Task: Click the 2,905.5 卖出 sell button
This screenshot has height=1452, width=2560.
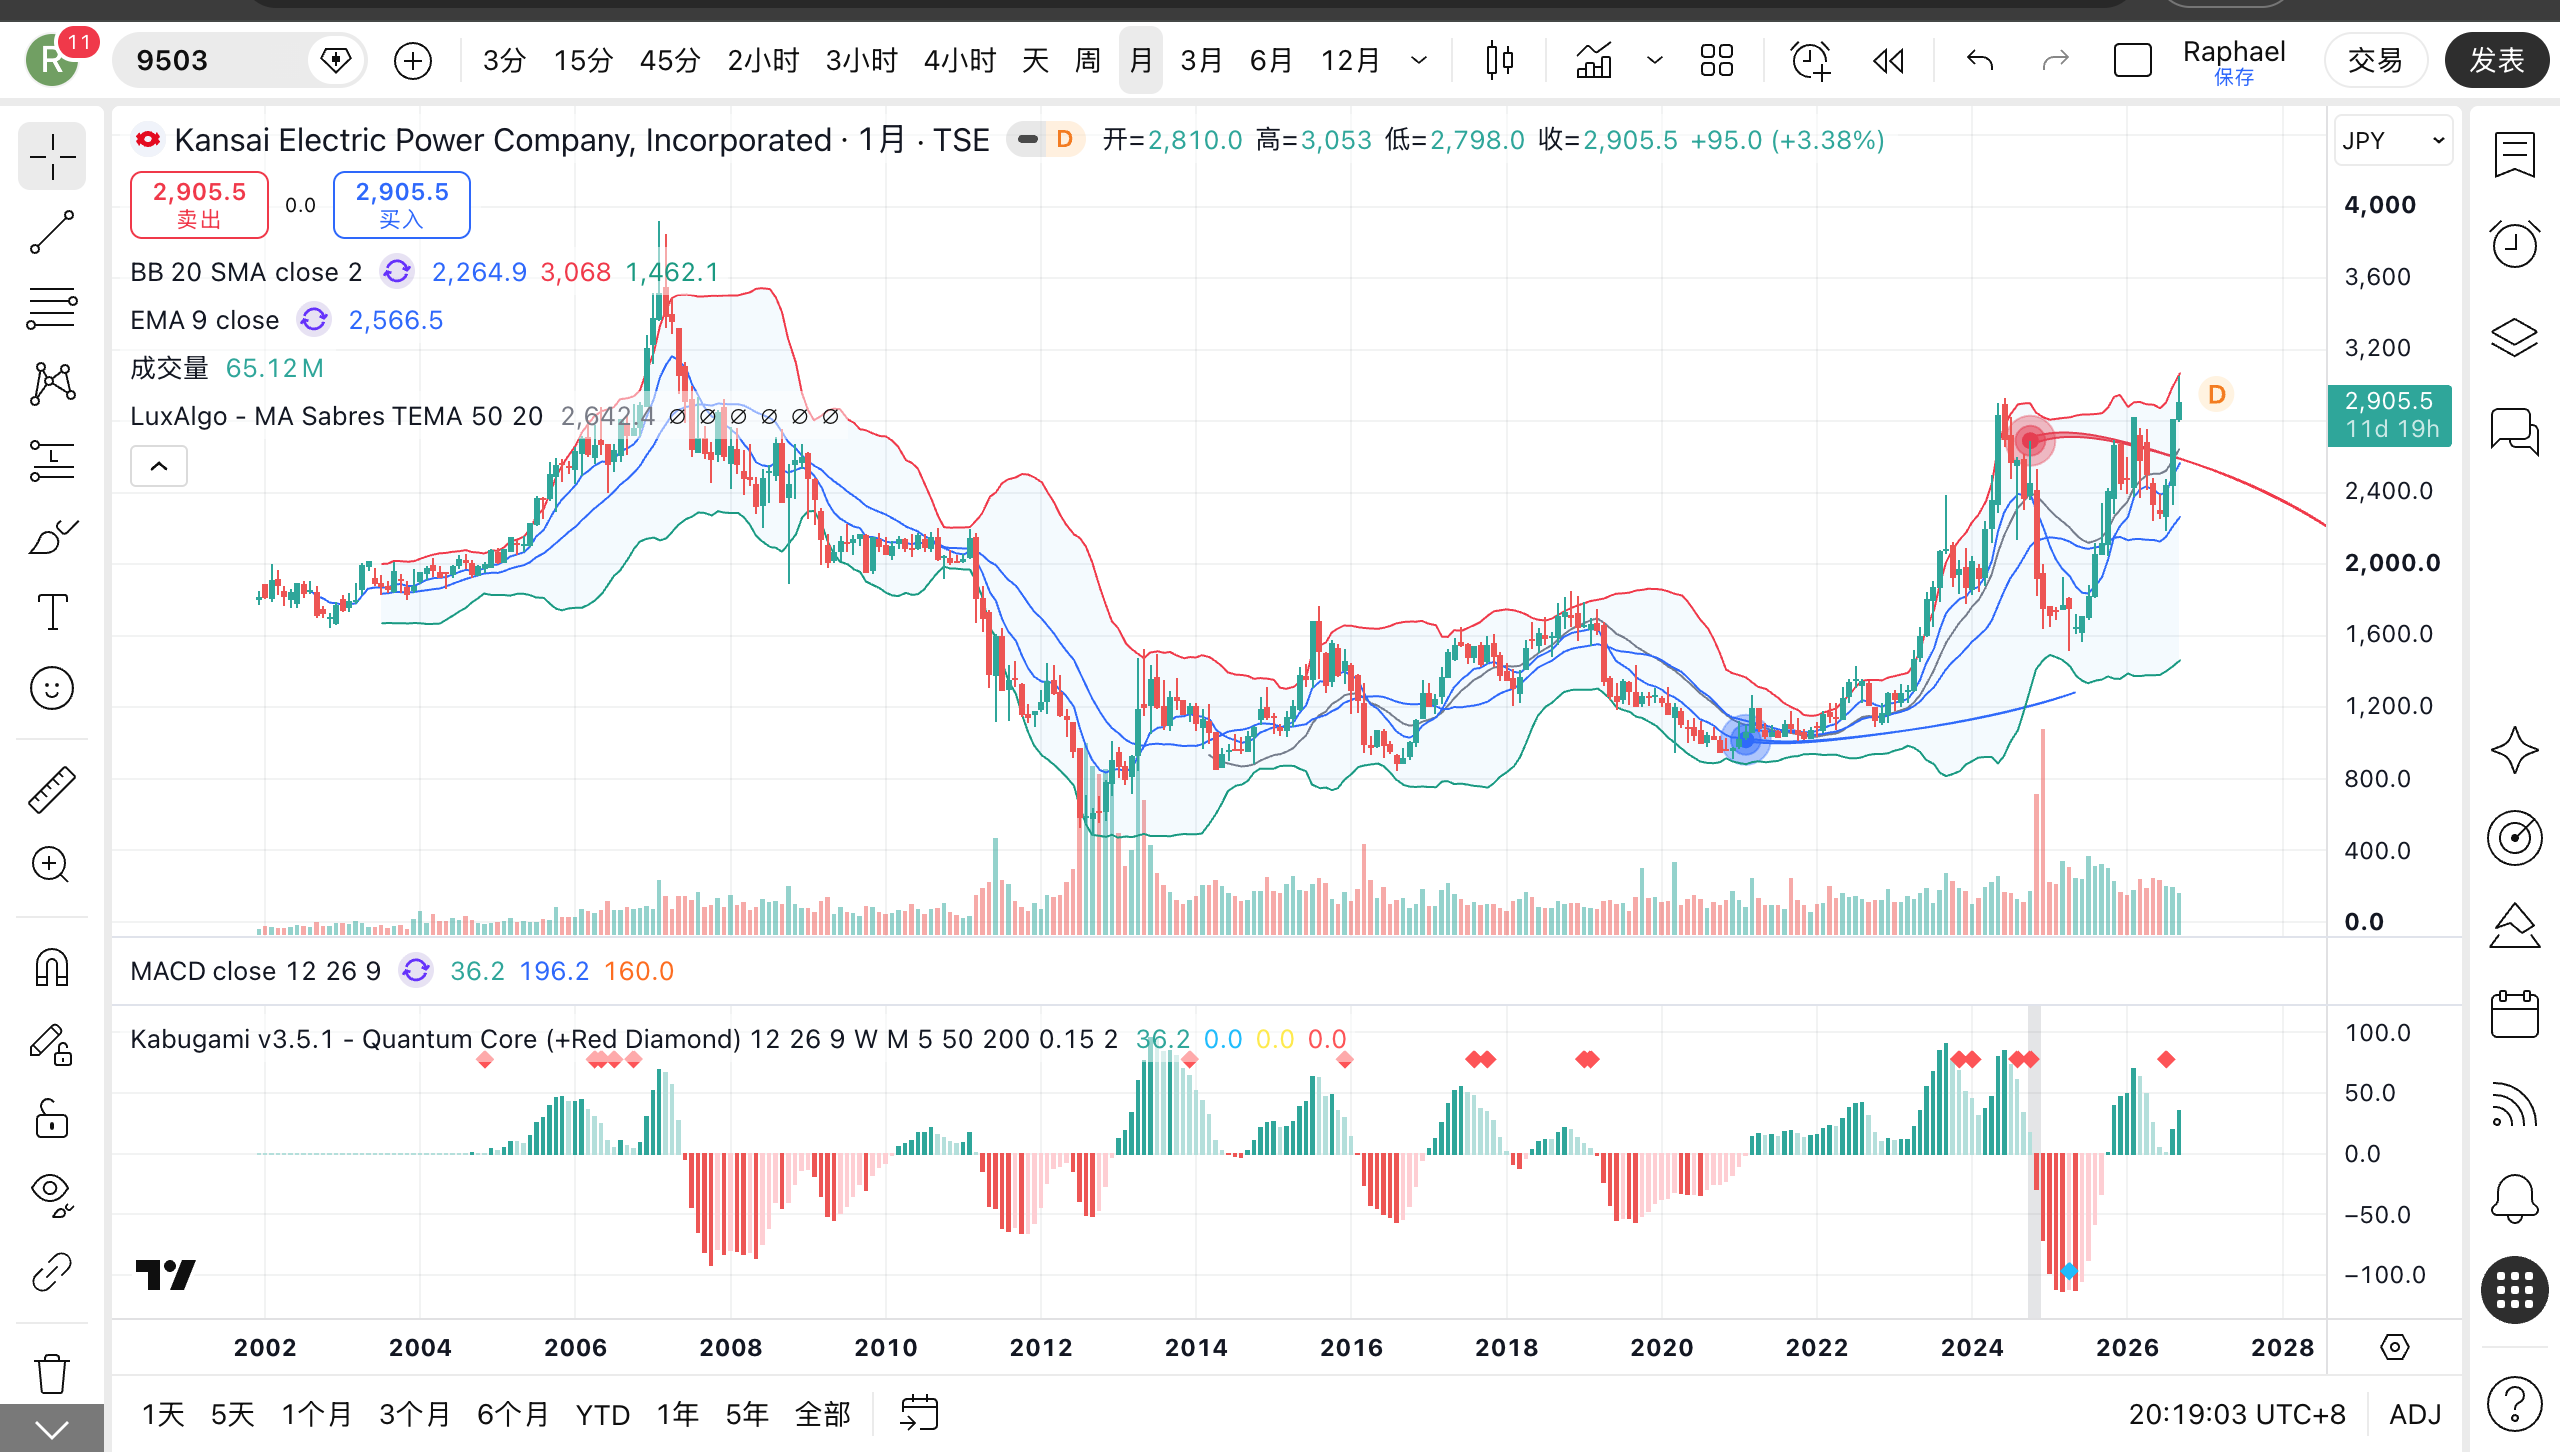Action: click(199, 205)
